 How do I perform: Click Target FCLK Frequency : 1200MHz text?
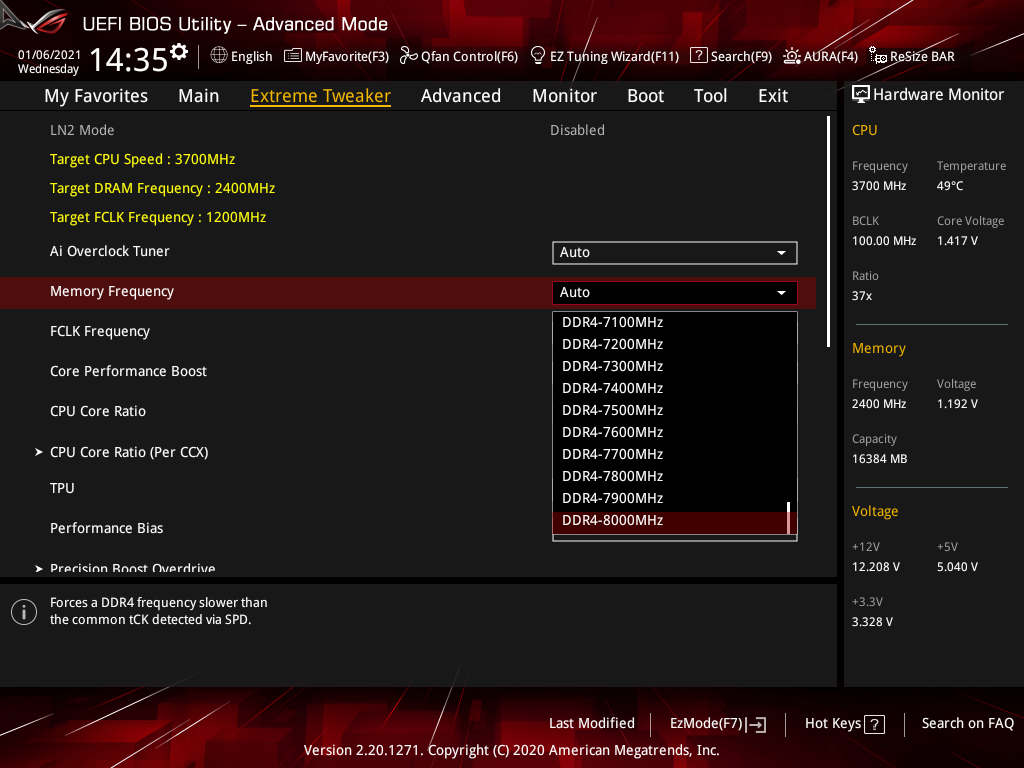click(x=158, y=217)
